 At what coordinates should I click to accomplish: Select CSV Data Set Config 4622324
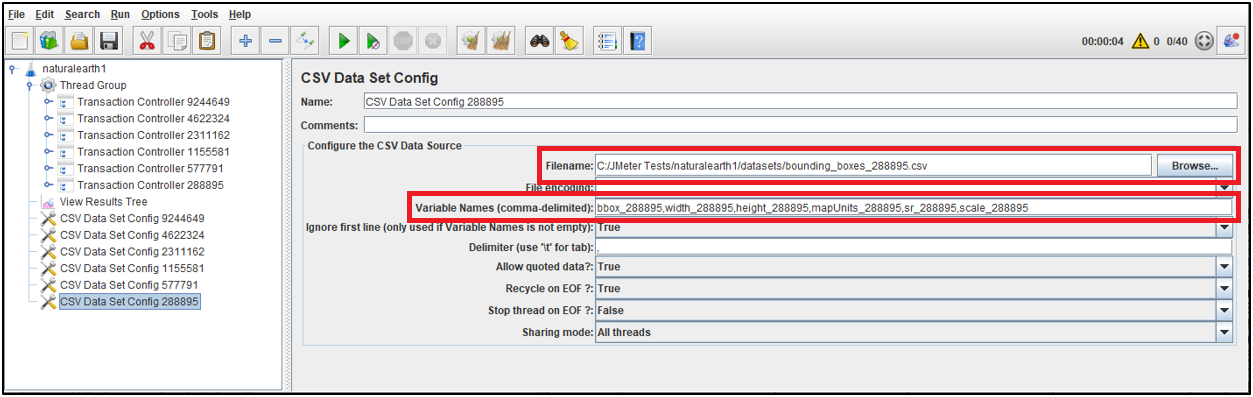pos(132,235)
